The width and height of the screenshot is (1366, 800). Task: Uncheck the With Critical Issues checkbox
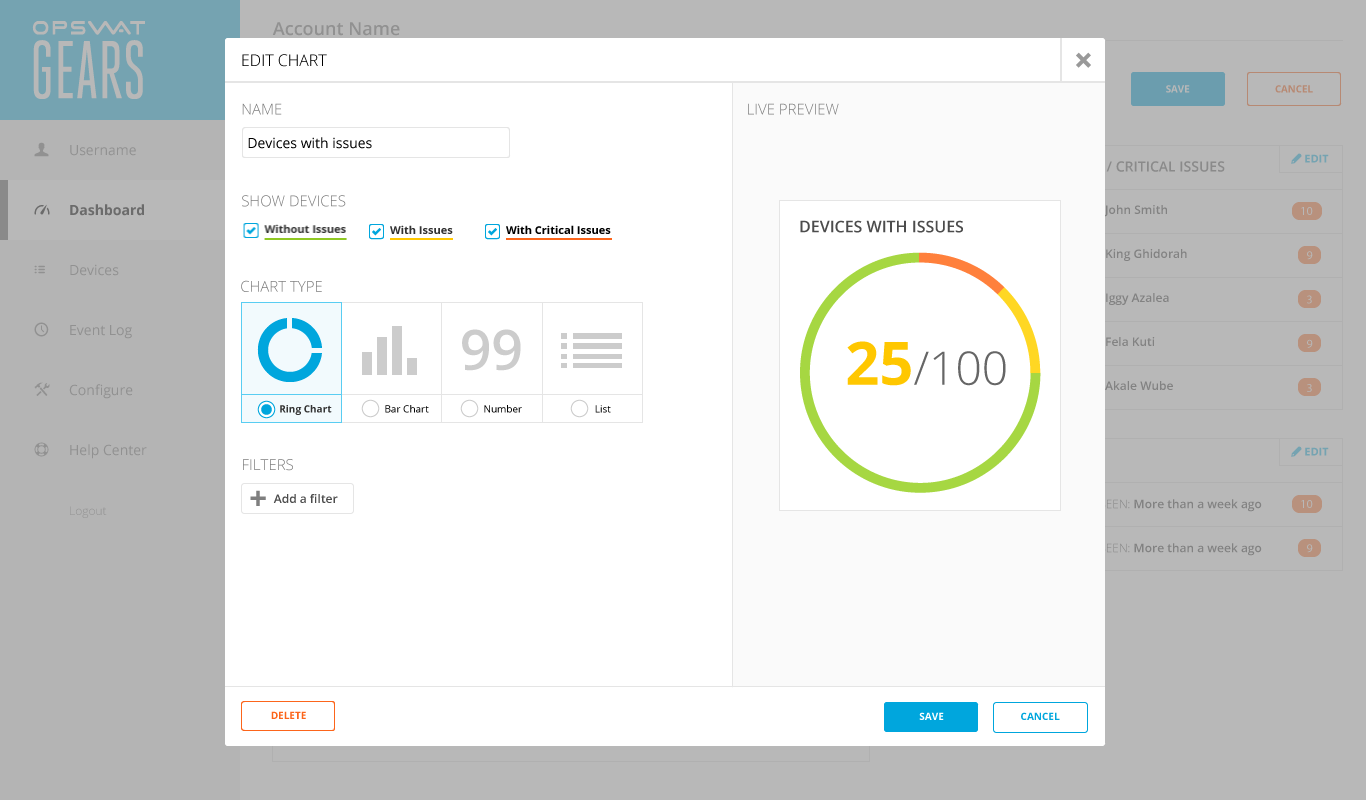pyautogui.click(x=492, y=231)
